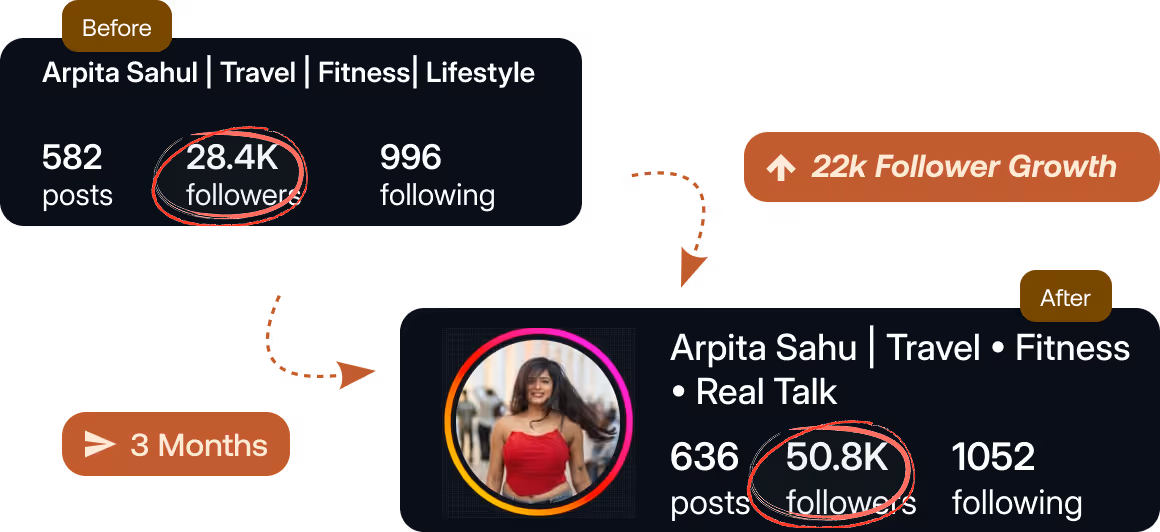
Task: Click the paper plane icon beside 3 Months
Action: (100, 445)
